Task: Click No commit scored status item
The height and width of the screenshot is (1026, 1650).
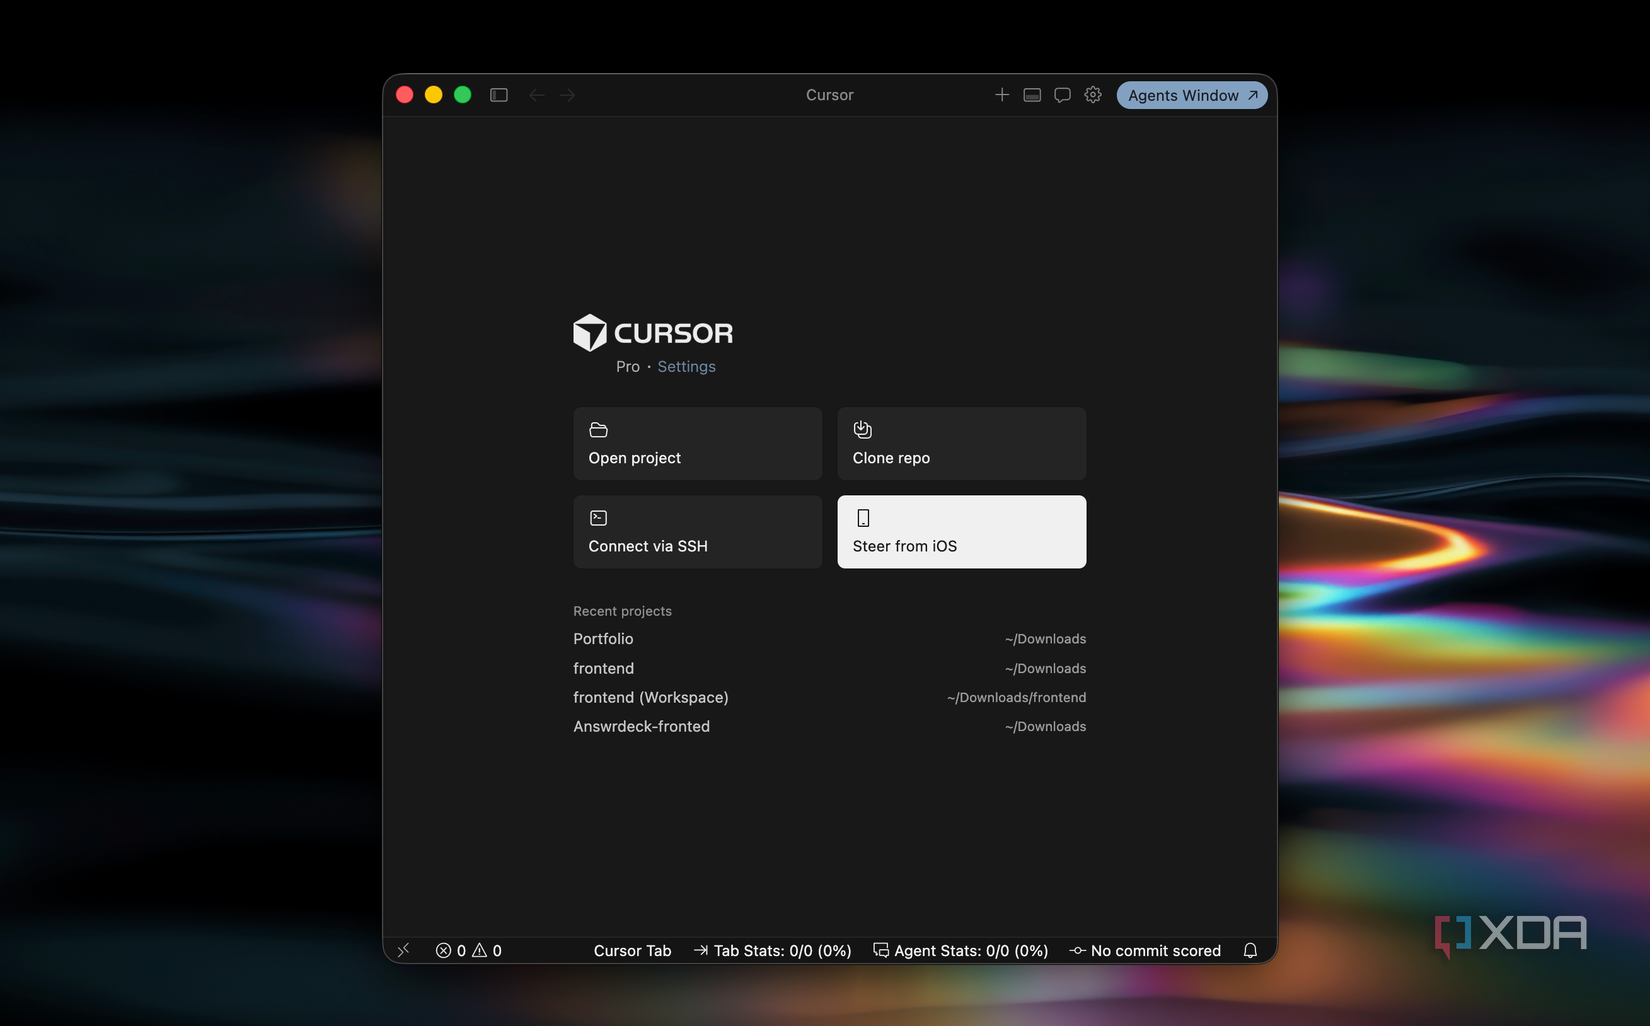Action: pyautogui.click(x=1146, y=951)
